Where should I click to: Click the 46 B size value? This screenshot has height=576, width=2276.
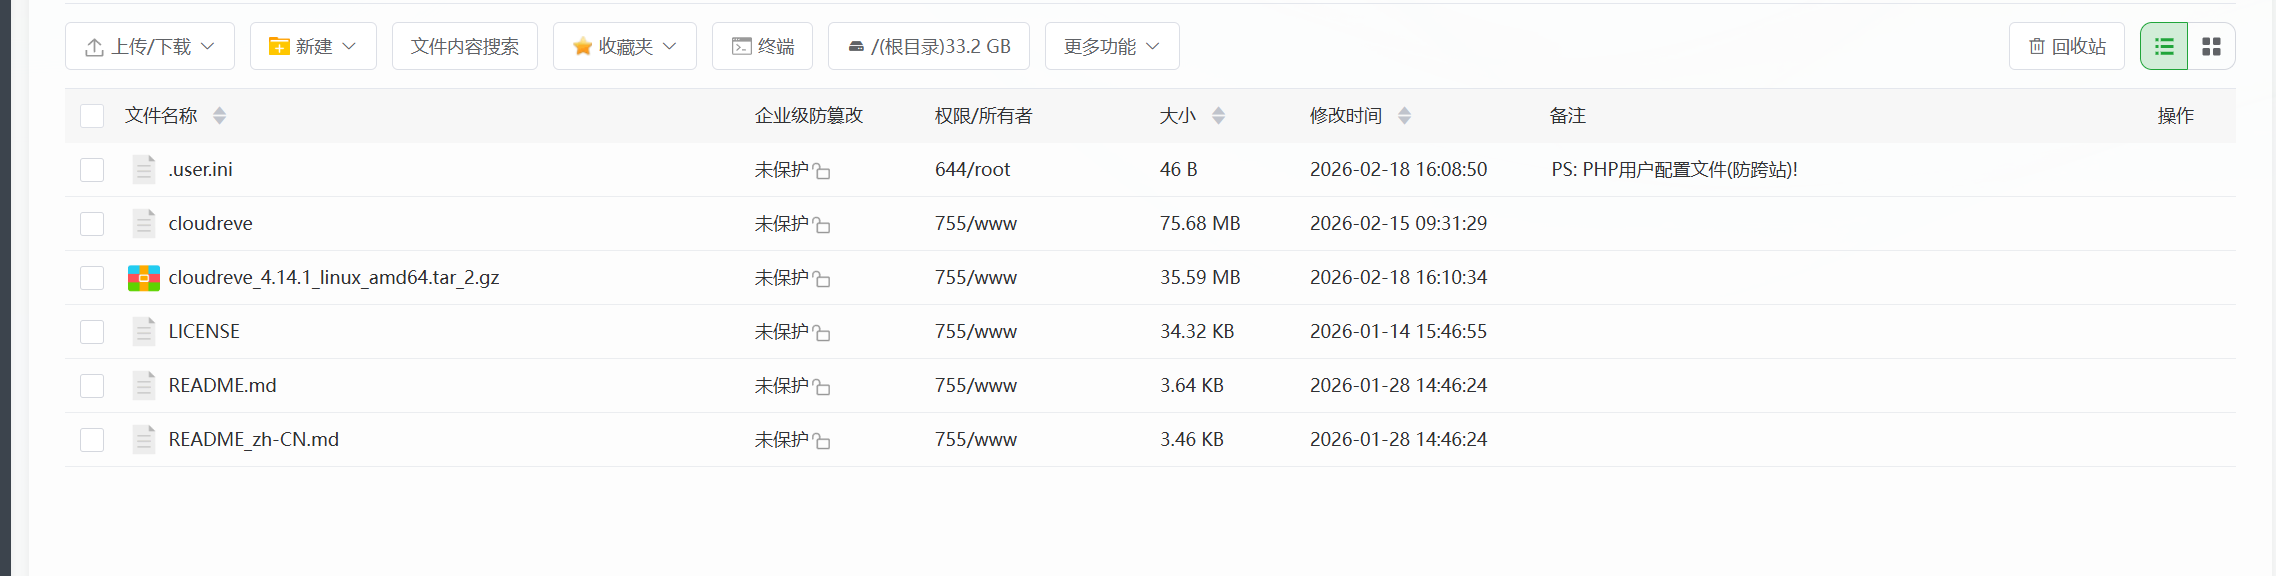point(1179,169)
